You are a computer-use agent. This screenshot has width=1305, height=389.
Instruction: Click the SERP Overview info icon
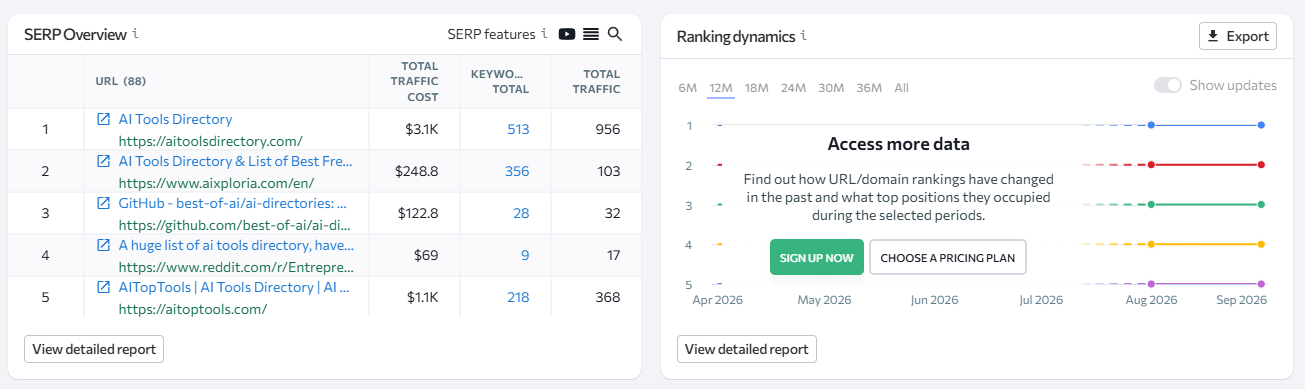135,34
